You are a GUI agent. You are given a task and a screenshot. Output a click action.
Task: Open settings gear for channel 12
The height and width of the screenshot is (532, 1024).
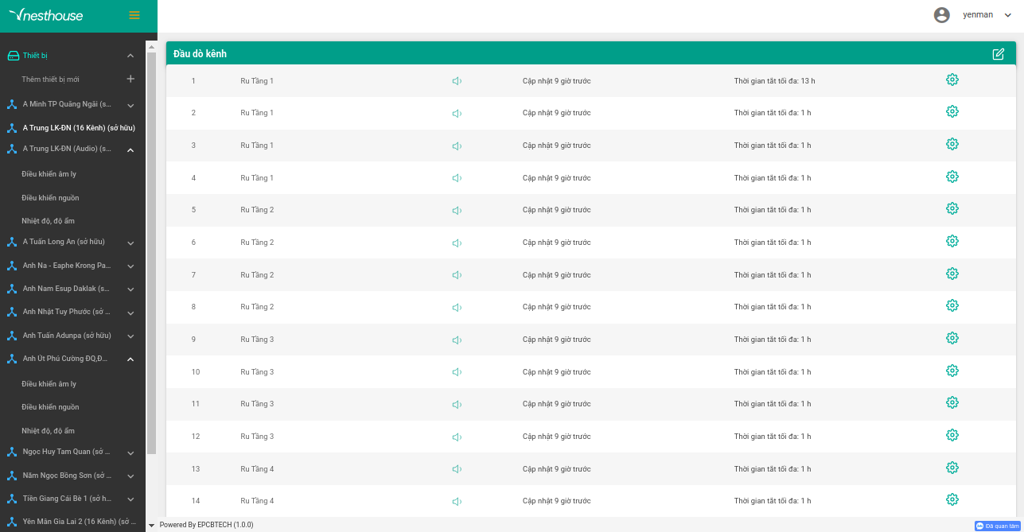(x=952, y=435)
